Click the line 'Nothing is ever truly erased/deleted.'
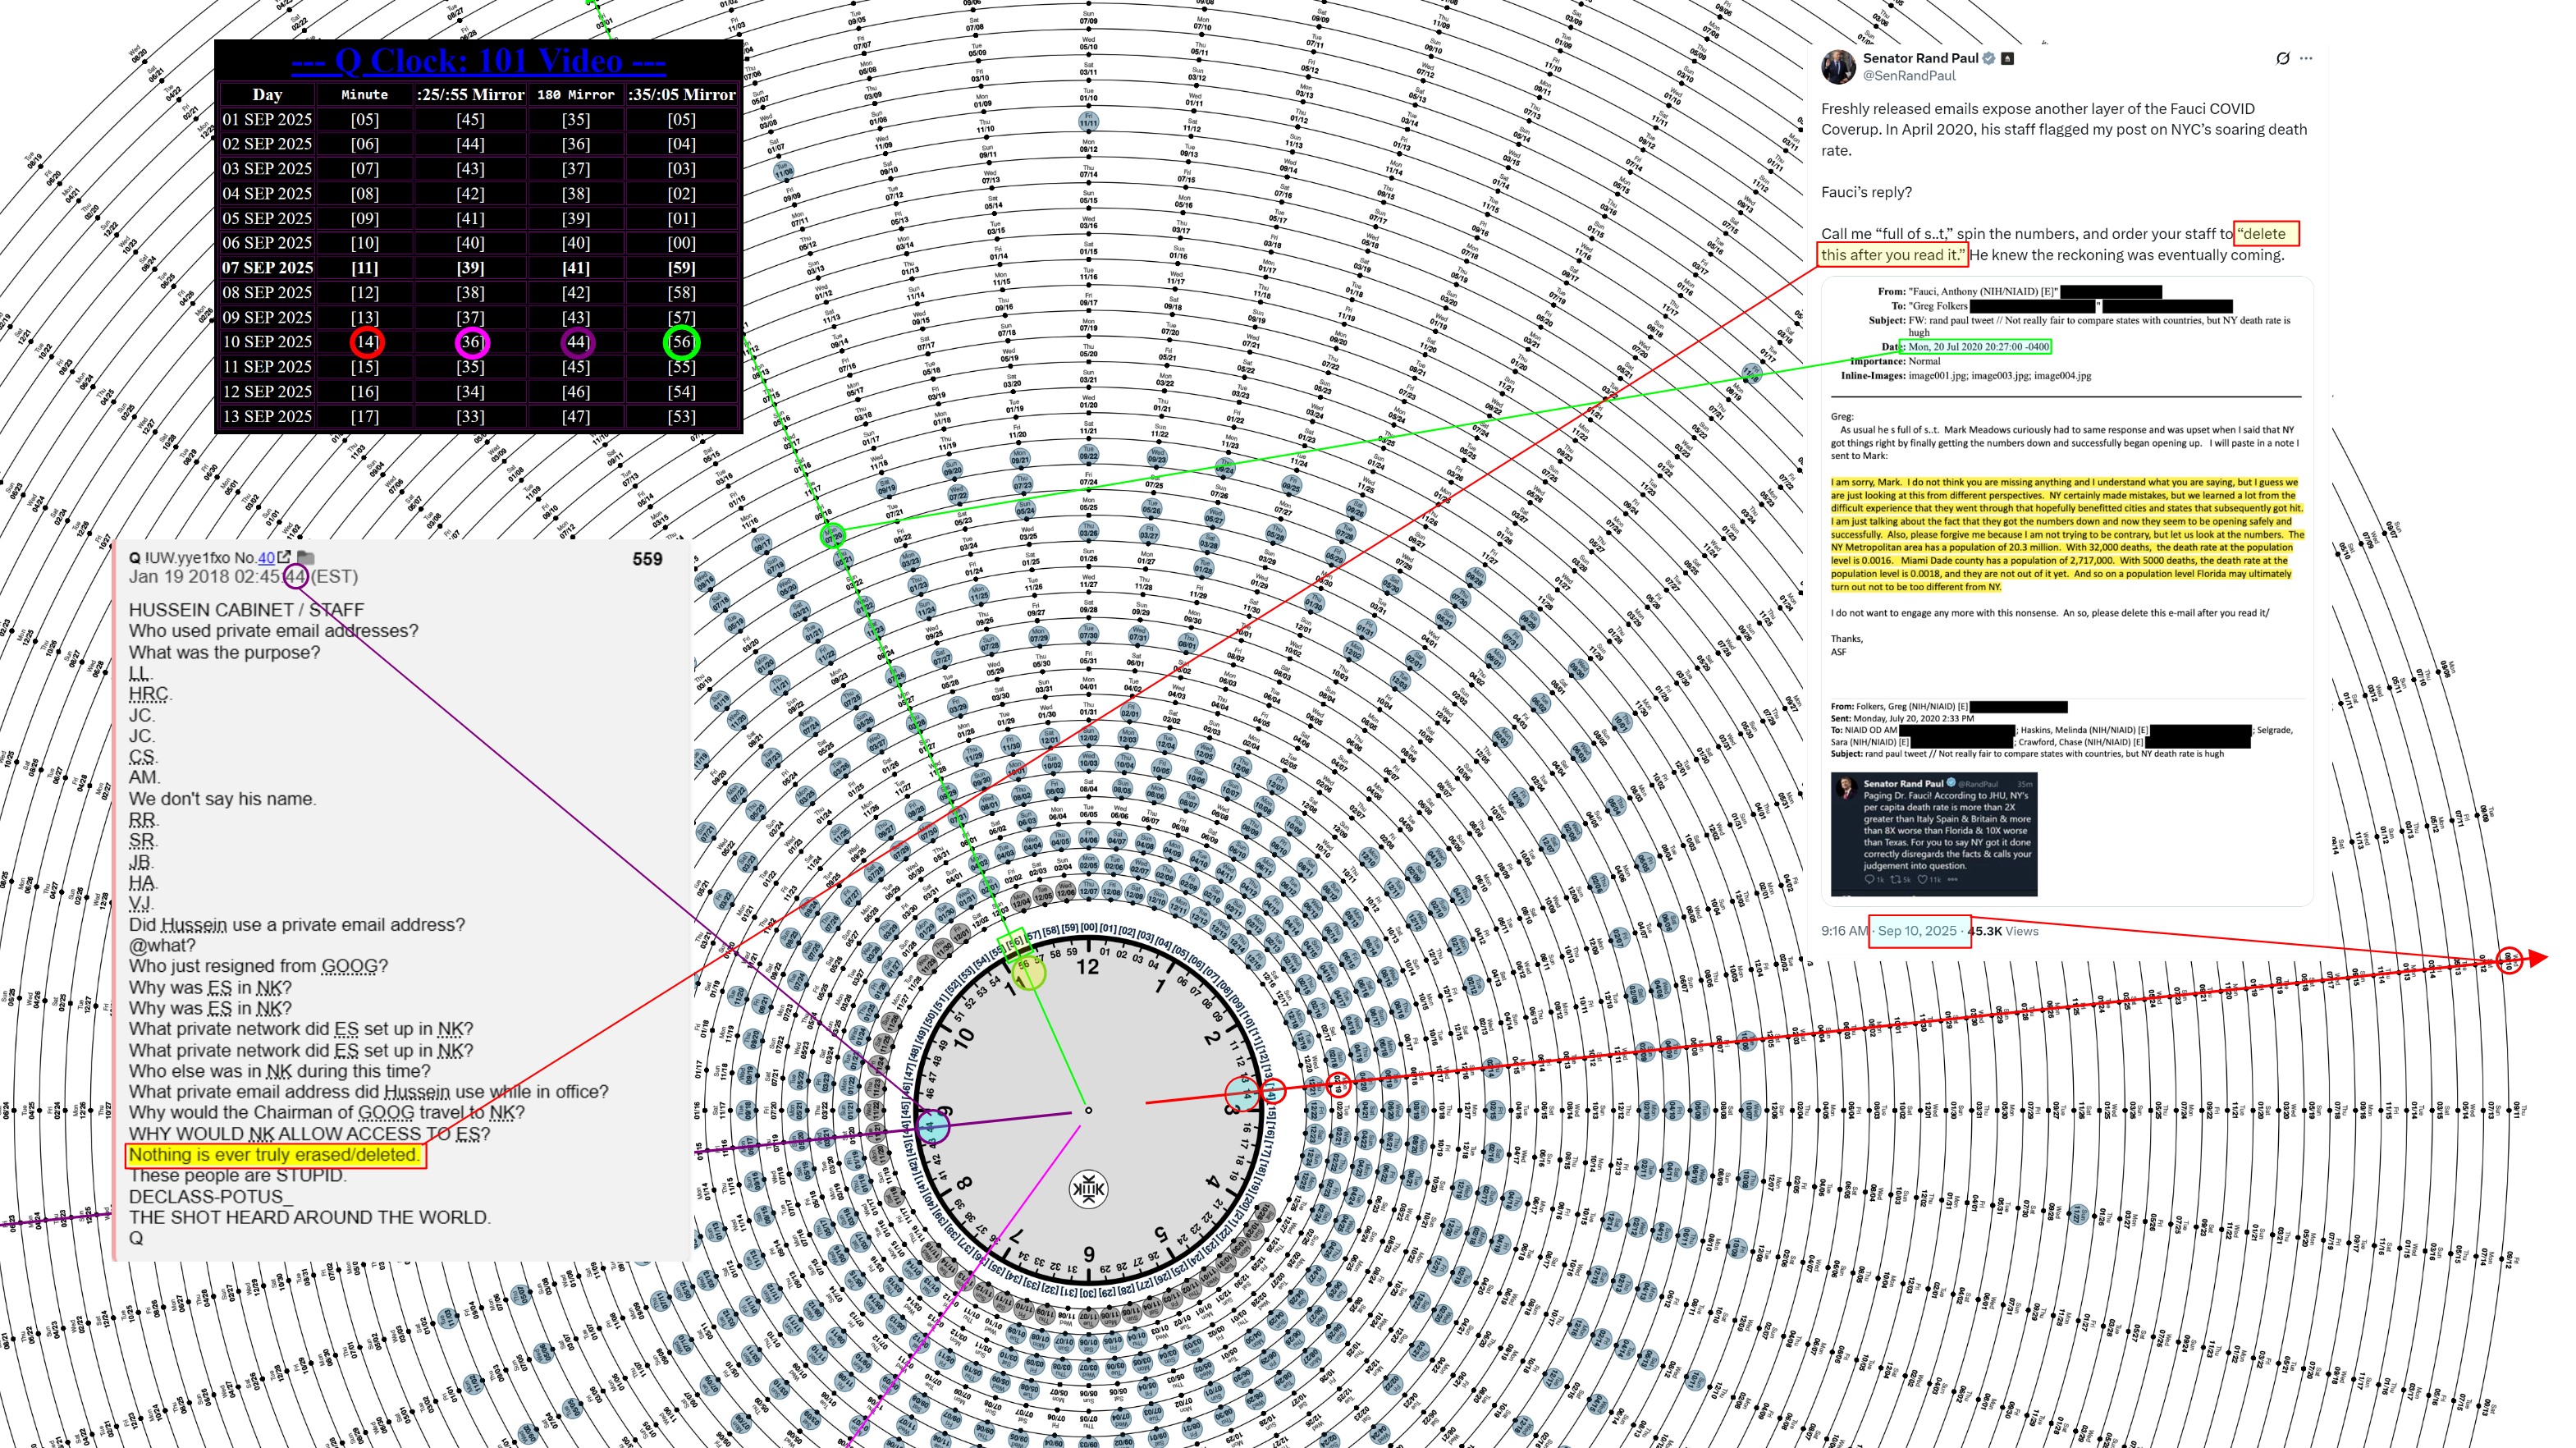The image size is (2576, 1448). point(275,1155)
